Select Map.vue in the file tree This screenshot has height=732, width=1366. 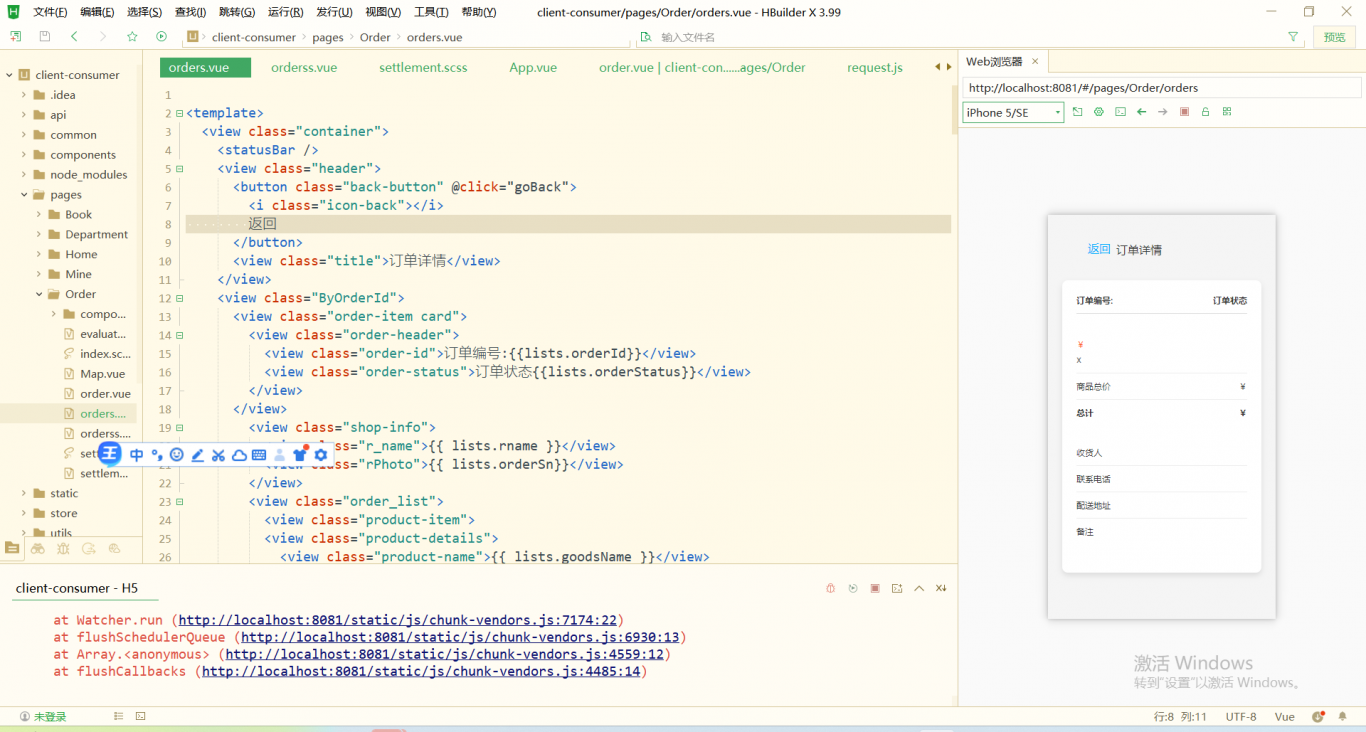[x=102, y=374]
